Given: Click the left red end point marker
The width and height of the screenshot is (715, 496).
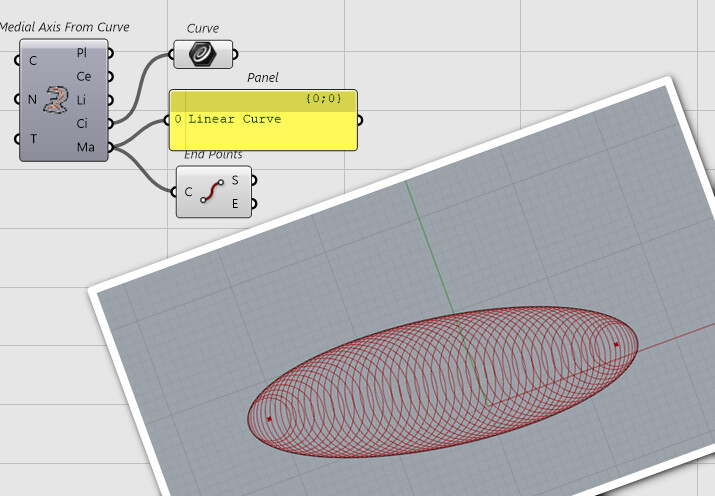Looking at the screenshot, I should [269, 418].
